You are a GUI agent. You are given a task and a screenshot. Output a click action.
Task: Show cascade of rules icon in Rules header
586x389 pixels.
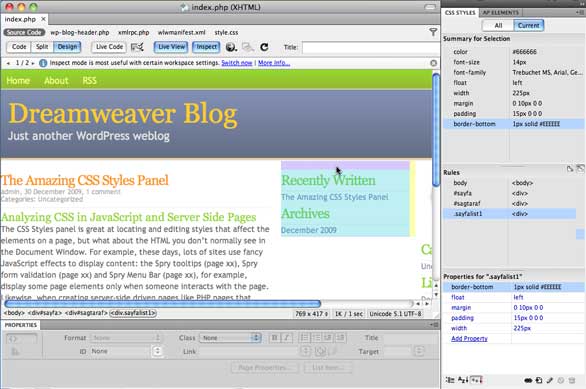point(580,169)
